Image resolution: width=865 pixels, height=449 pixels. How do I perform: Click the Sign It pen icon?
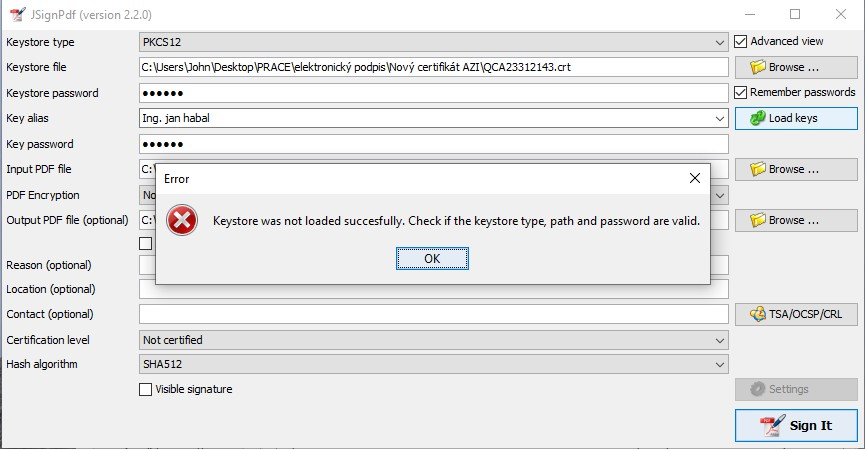[770, 425]
